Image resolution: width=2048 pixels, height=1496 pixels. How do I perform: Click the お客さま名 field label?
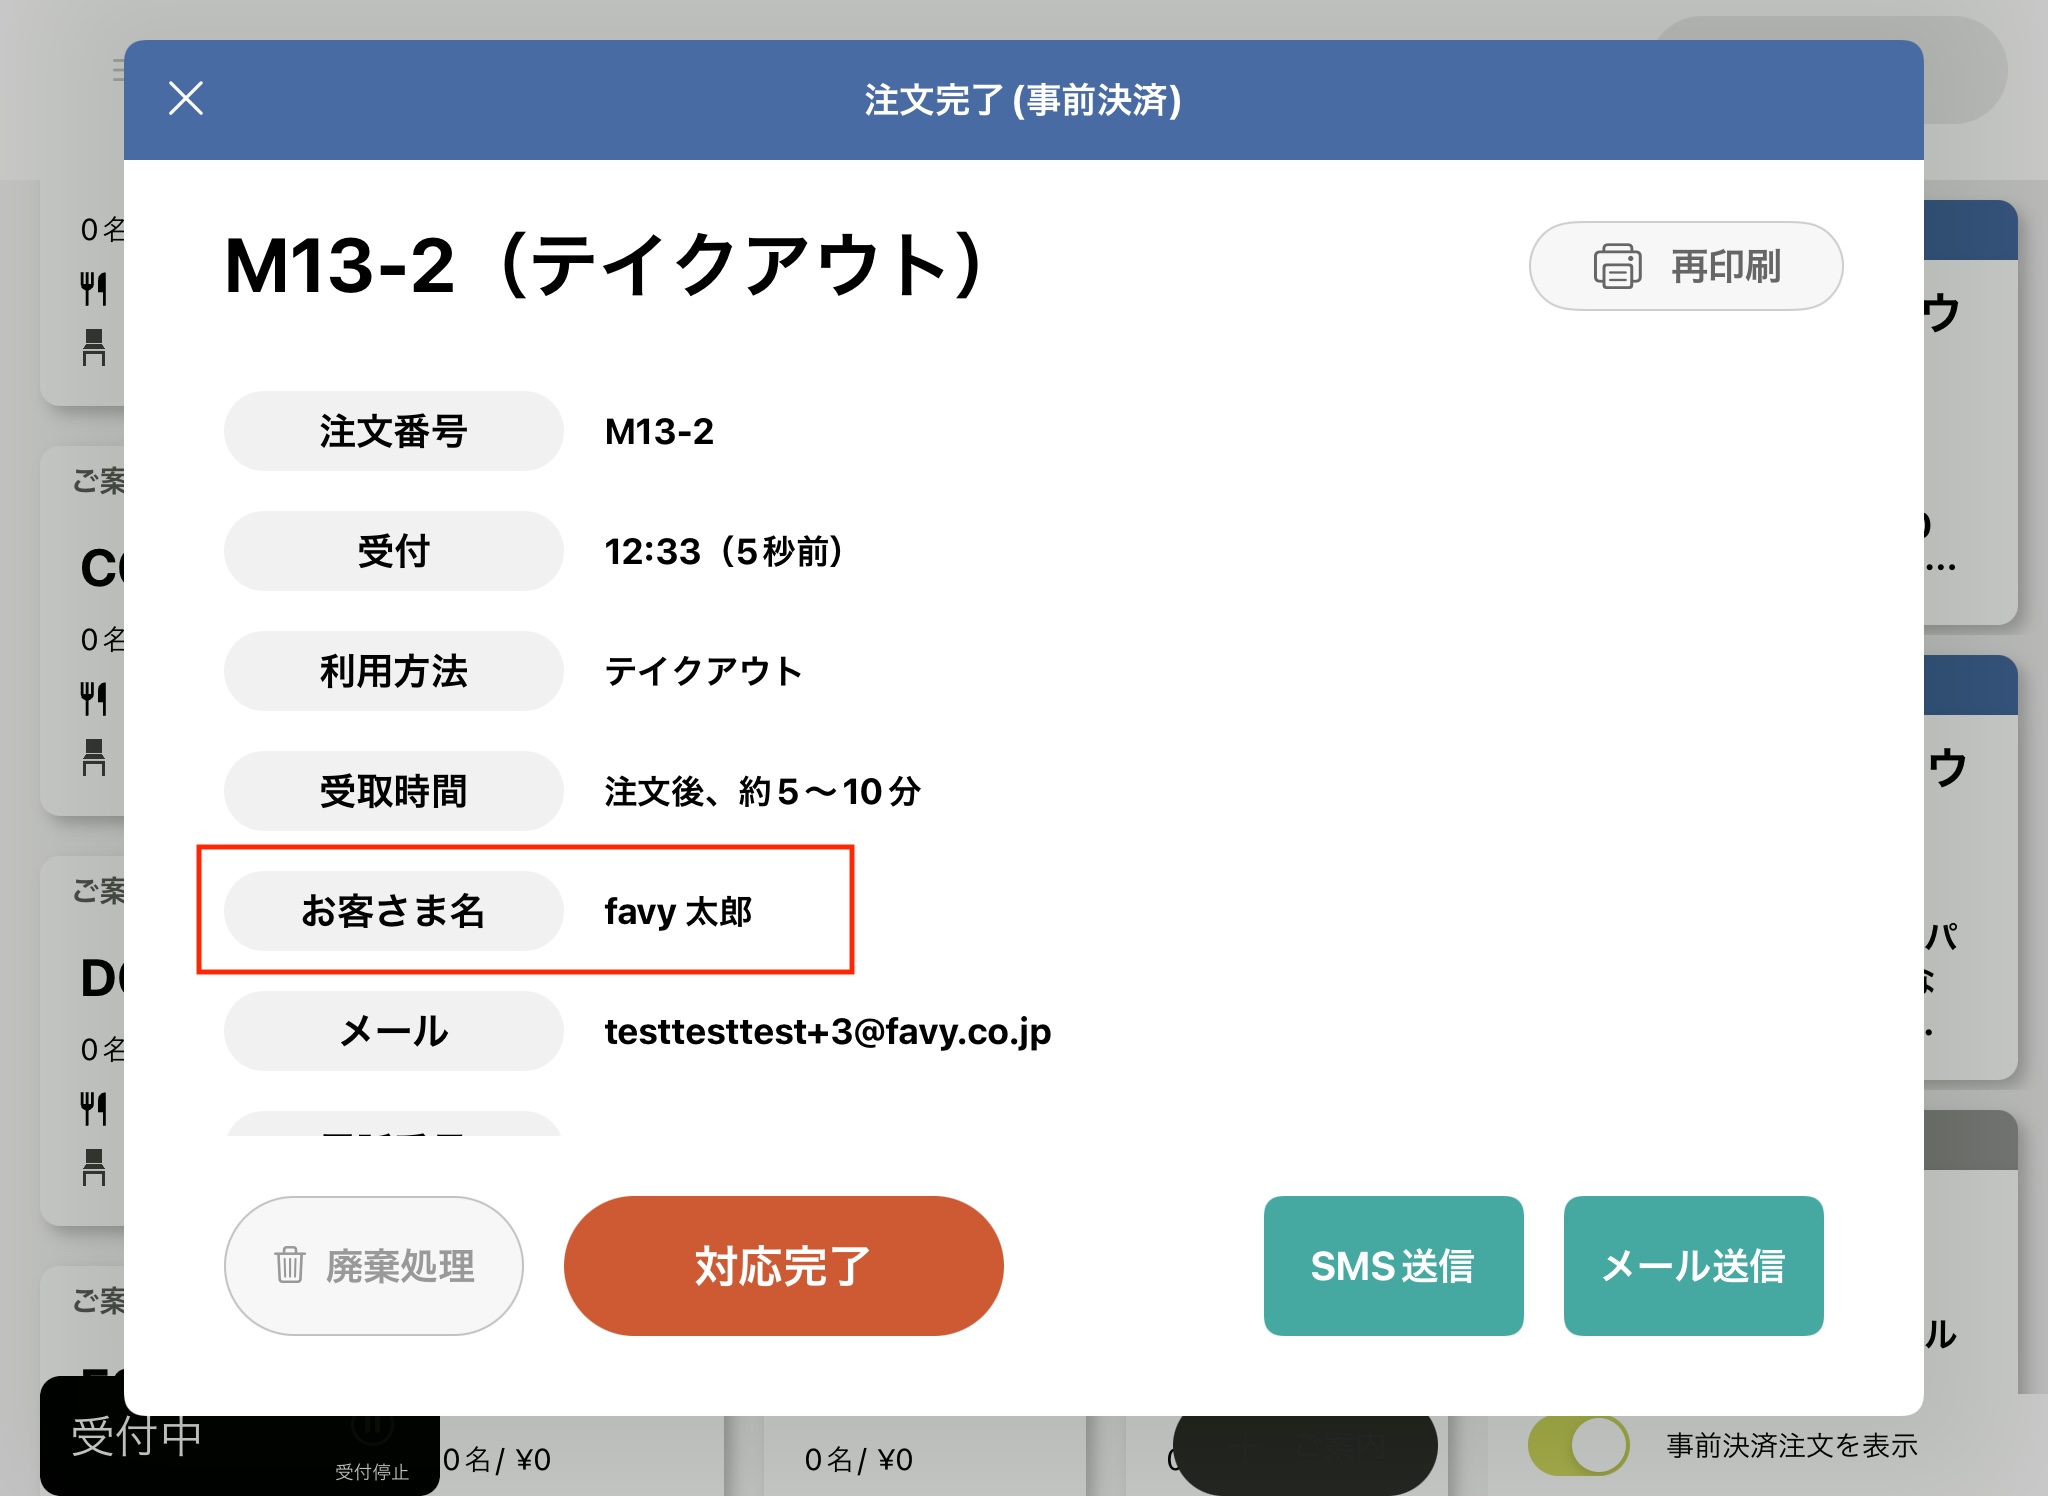[393, 911]
